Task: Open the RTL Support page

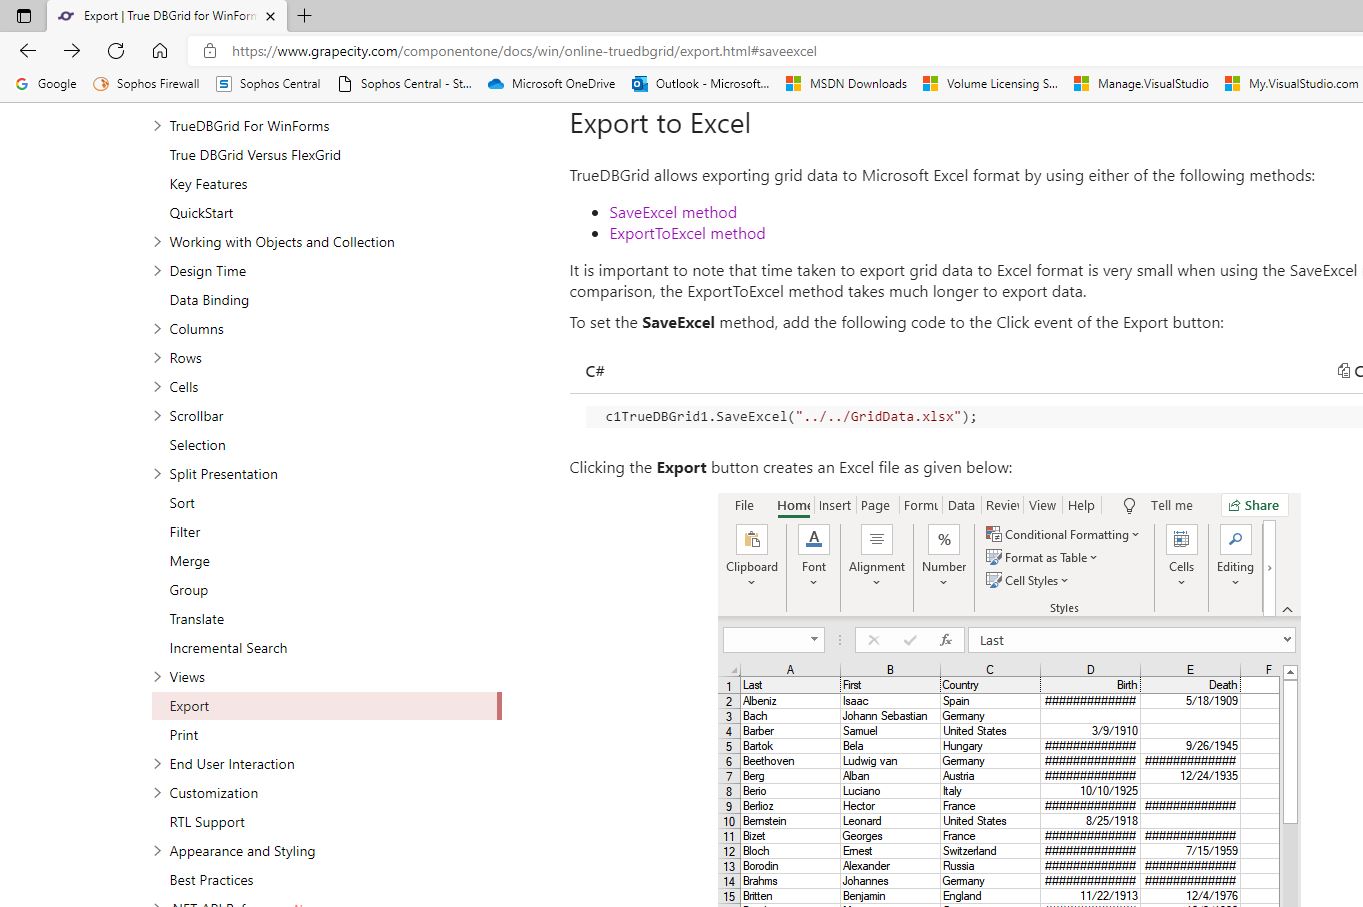Action: tap(207, 822)
